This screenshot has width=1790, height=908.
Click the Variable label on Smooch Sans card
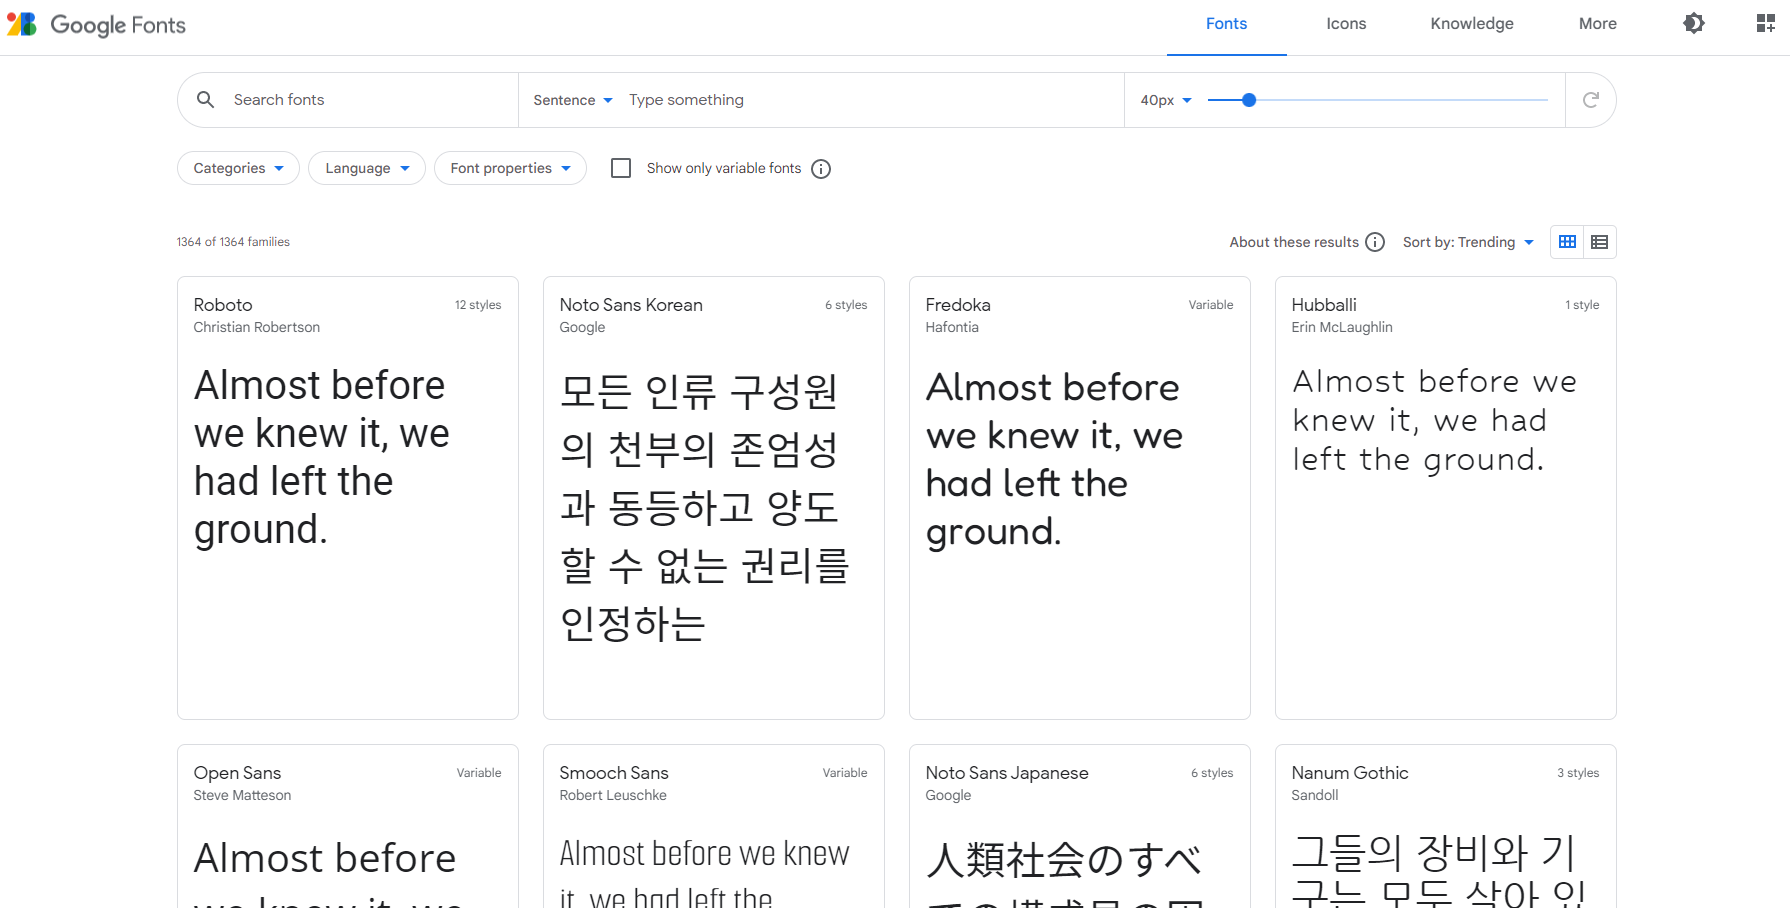[845, 773]
